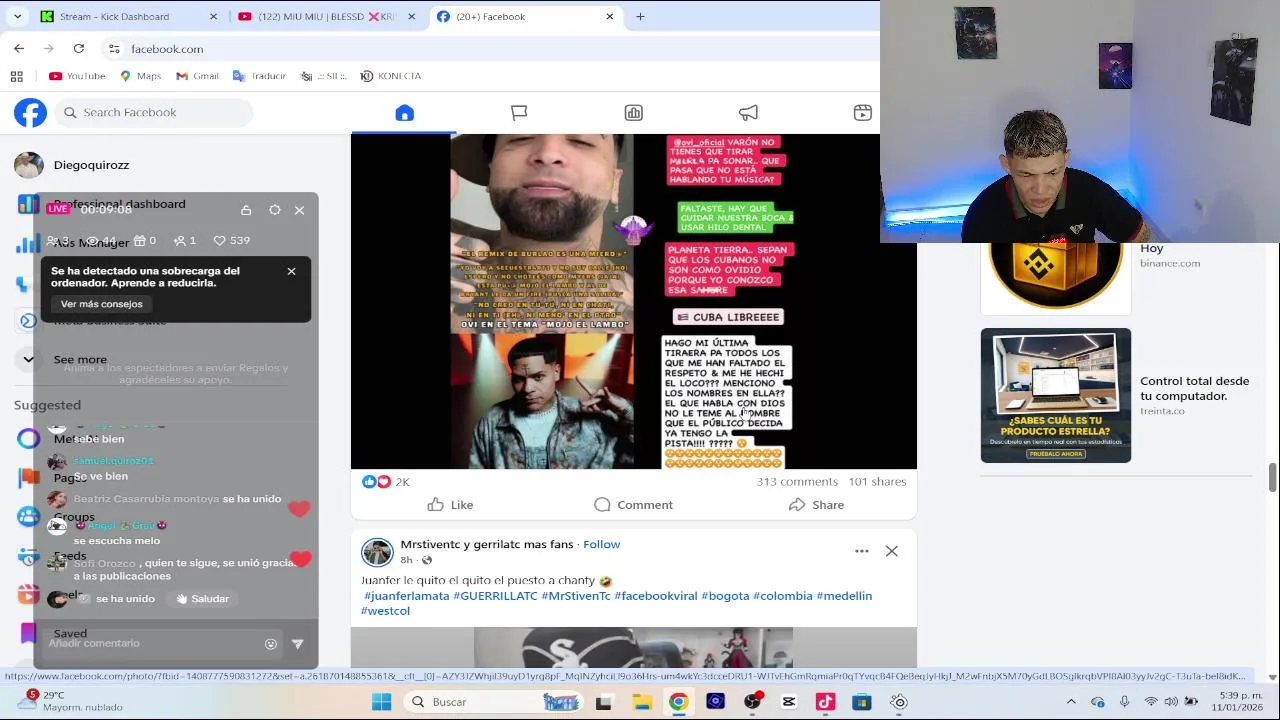Click the send comment arrow icon
The height and width of the screenshot is (720, 1280).
click(297, 644)
